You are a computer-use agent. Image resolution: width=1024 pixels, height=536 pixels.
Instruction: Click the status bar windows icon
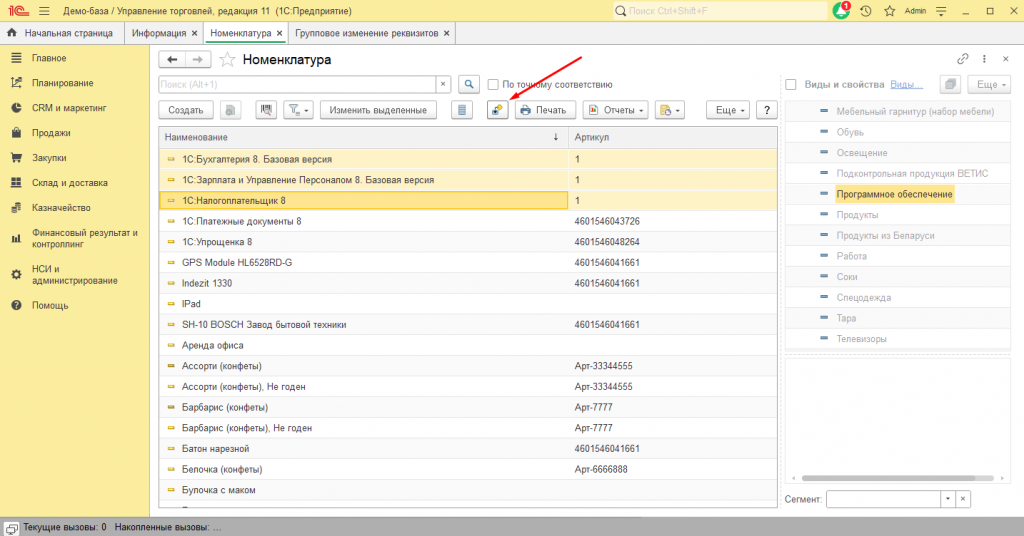pyautogui.click(x=12, y=528)
